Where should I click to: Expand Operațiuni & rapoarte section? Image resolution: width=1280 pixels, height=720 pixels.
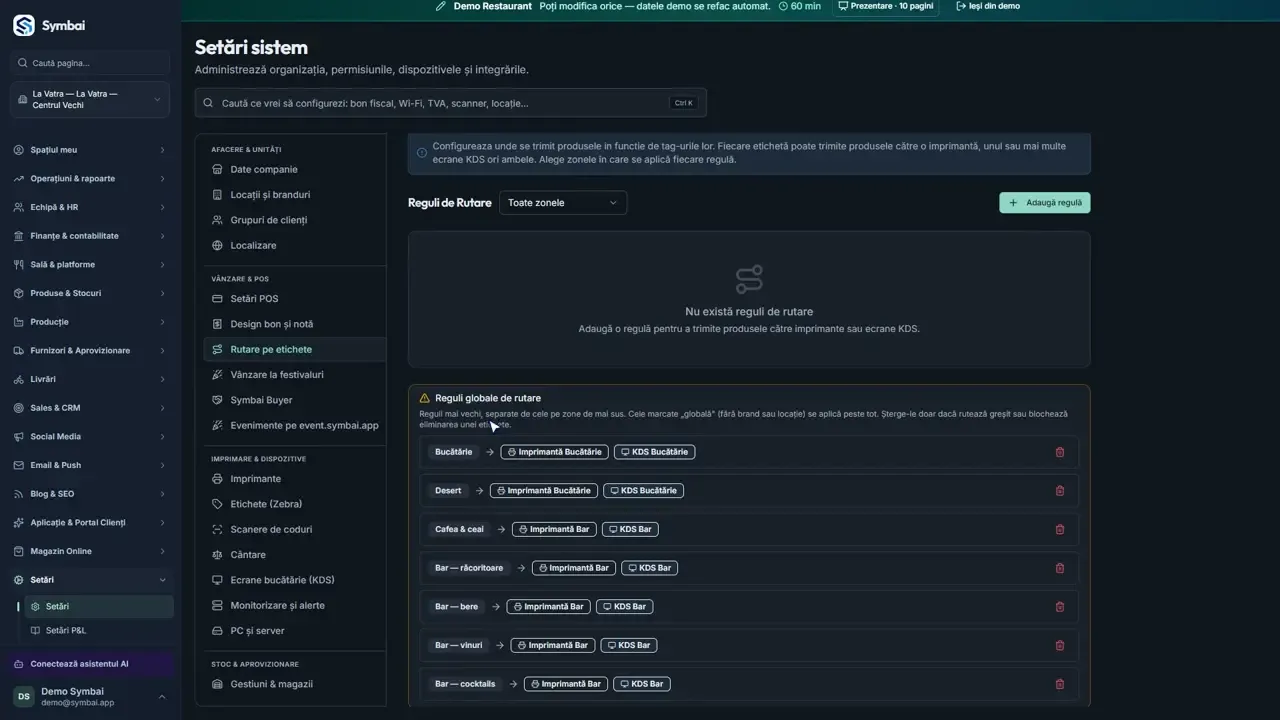click(x=90, y=179)
